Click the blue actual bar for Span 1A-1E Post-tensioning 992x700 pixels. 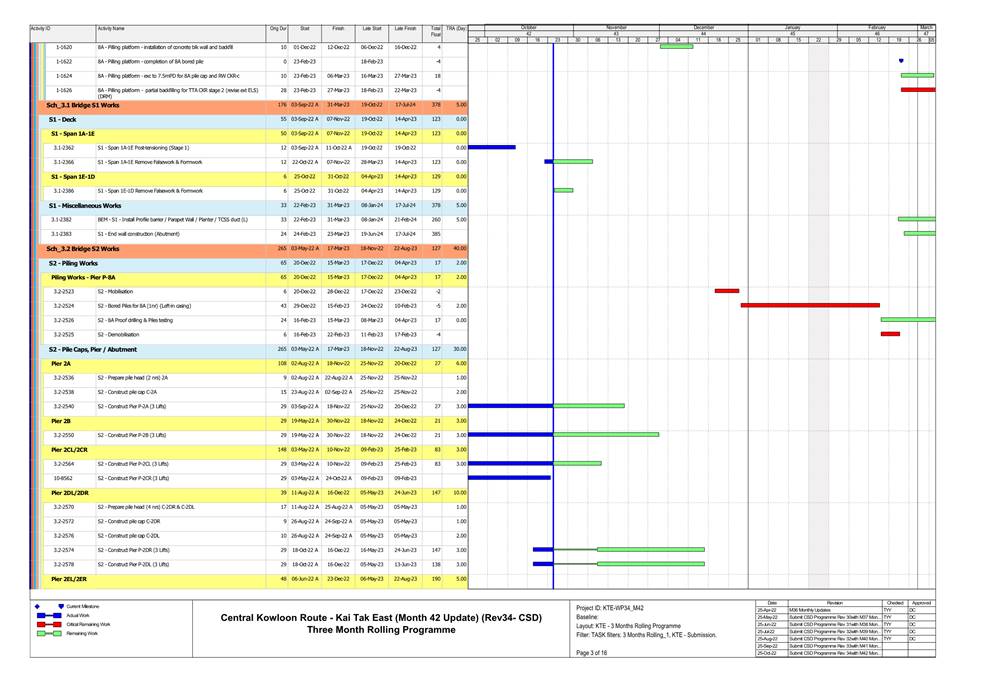(x=492, y=147)
